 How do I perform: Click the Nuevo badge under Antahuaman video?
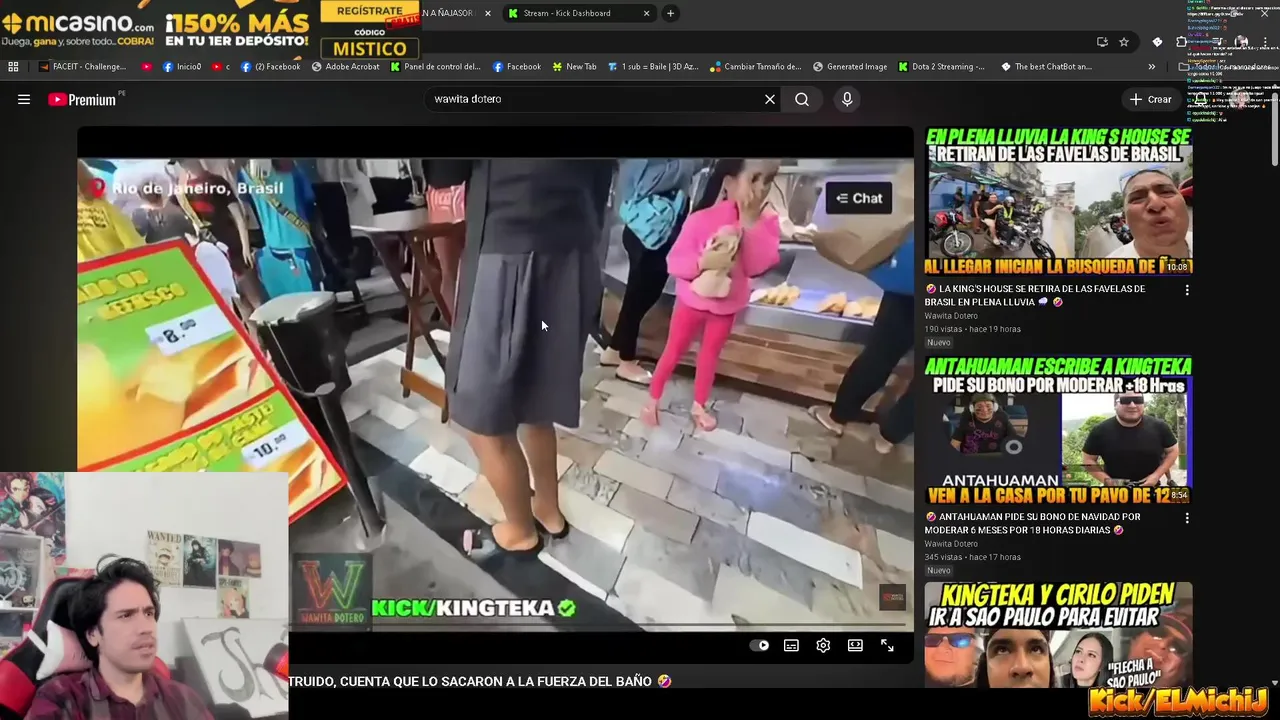pyautogui.click(x=939, y=571)
